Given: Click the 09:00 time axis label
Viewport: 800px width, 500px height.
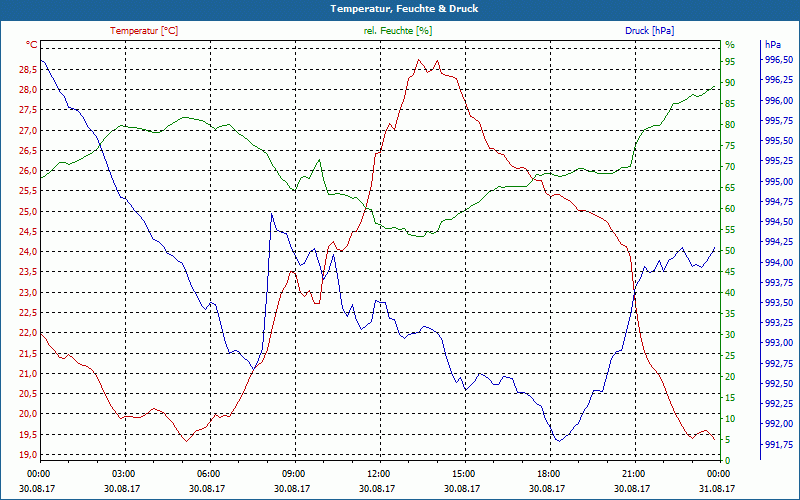Looking at the screenshot, I should (x=293, y=474).
